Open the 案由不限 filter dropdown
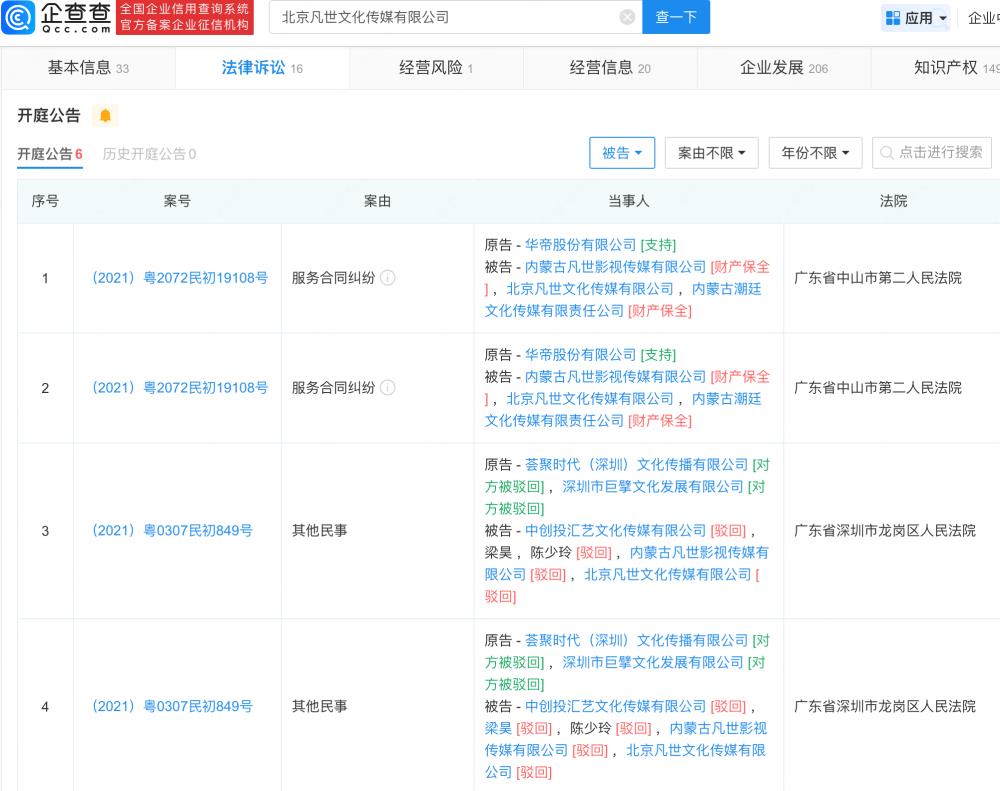This screenshot has width=1000, height=791. pos(711,153)
